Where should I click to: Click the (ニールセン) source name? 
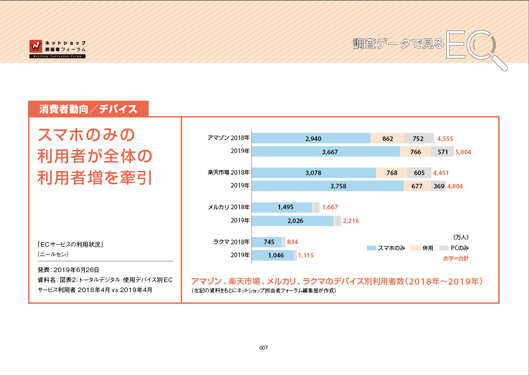53,254
